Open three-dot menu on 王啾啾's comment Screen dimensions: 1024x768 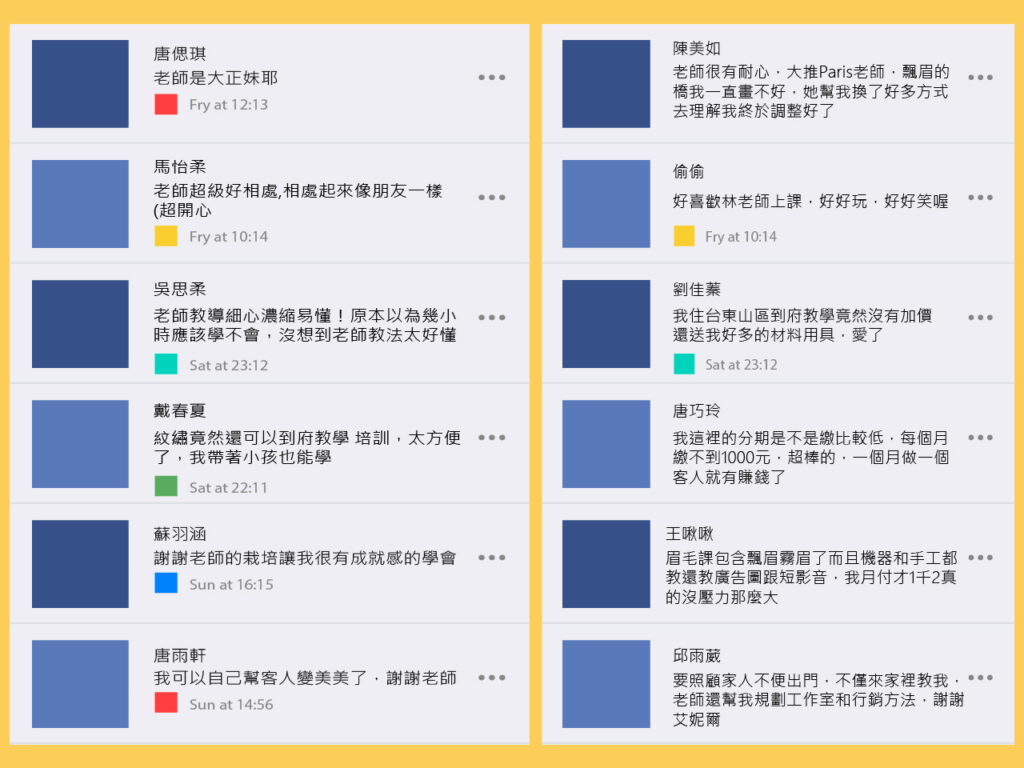[980, 558]
